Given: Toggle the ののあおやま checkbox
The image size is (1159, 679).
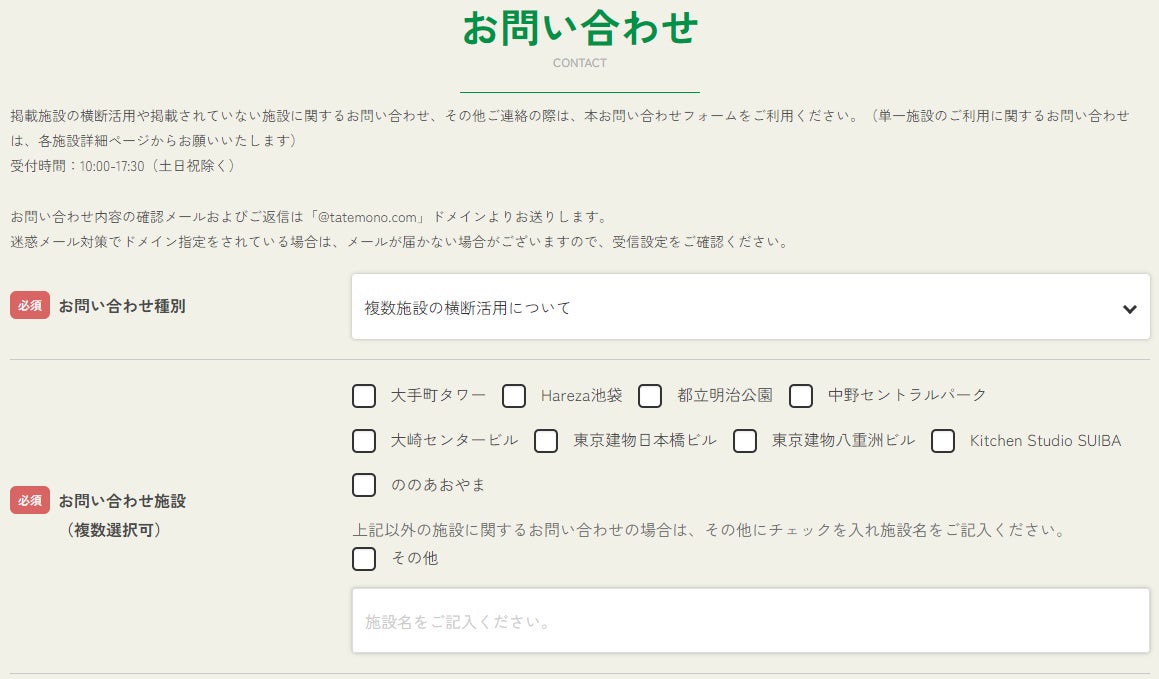Looking at the screenshot, I should point(364,485).
